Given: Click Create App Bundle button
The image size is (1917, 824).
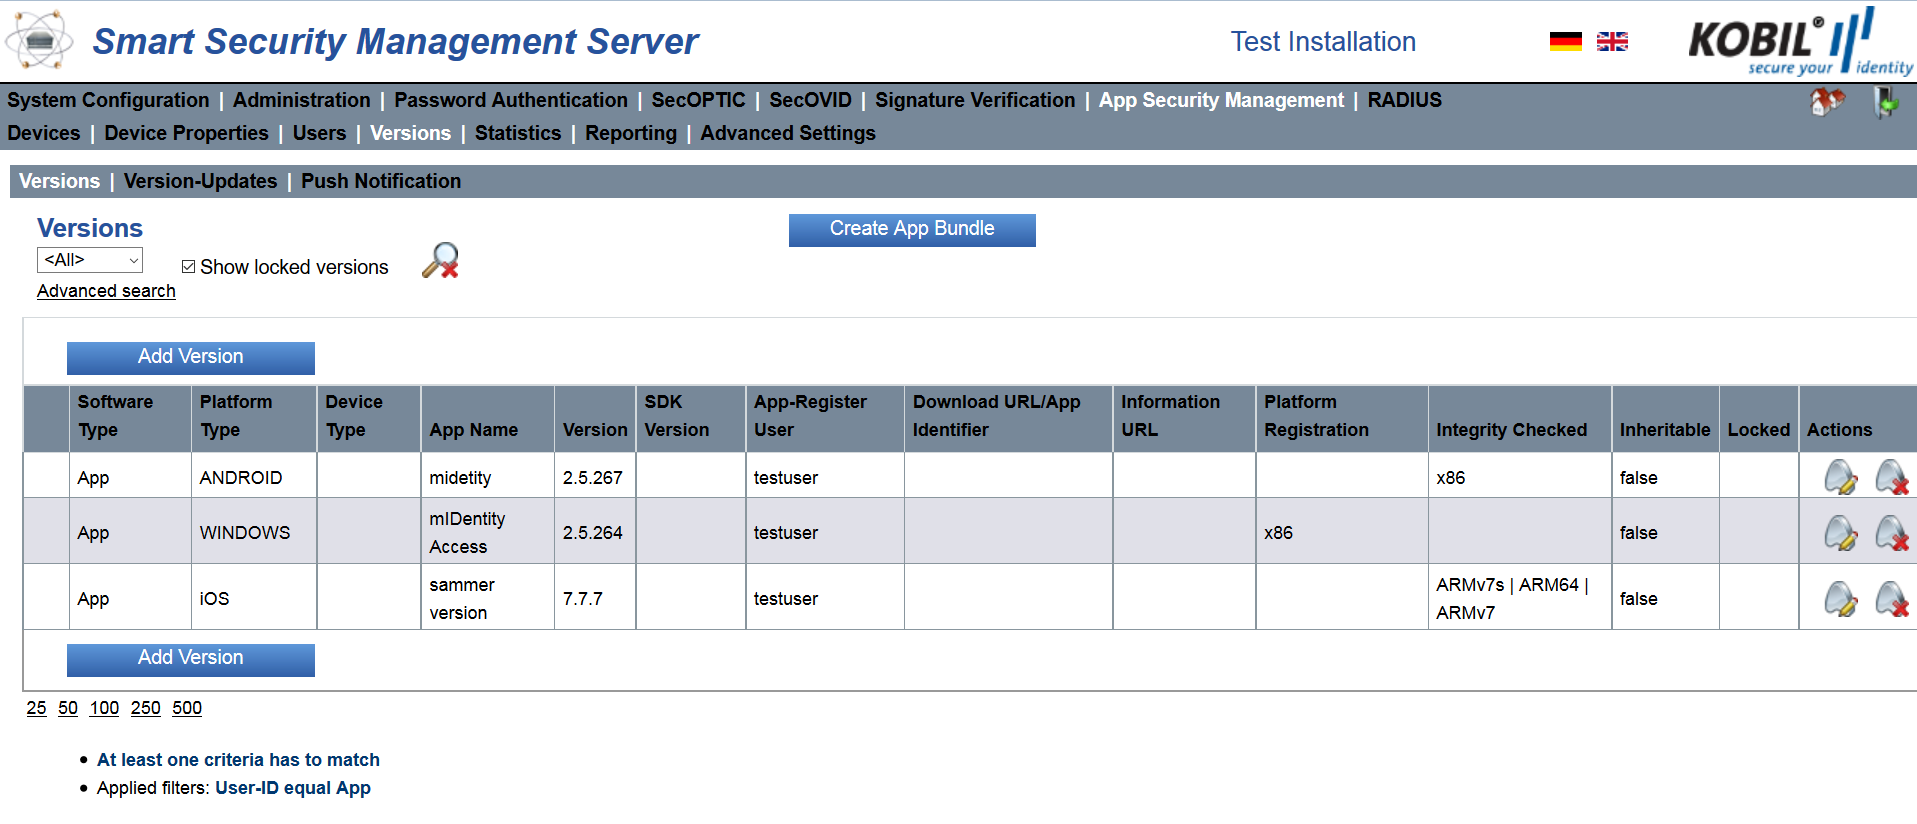Looking at the screenshot, I should point(912,229).
